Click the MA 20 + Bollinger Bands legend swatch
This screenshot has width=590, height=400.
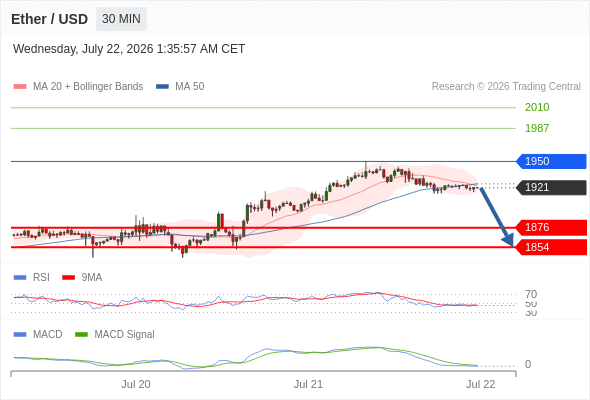click(x=20, y=87)
